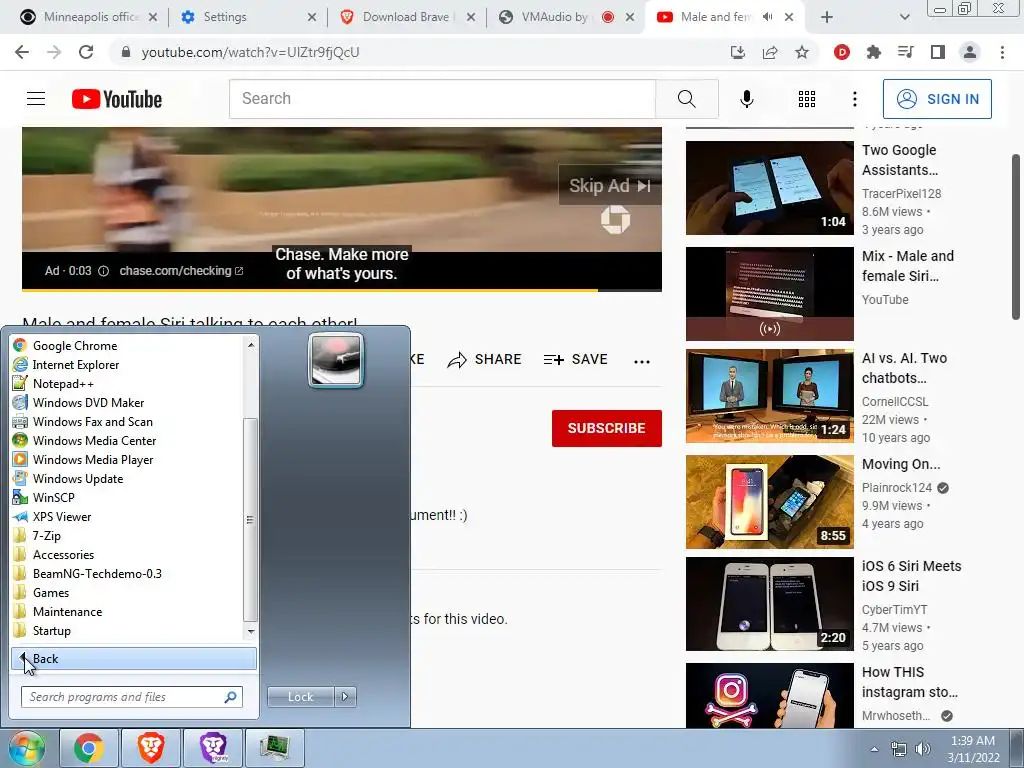Image resolution: width=1024 pixels, height=768 pixels.
Task: Open more actions ellipsis under the video
Action: tap(642, 361)
